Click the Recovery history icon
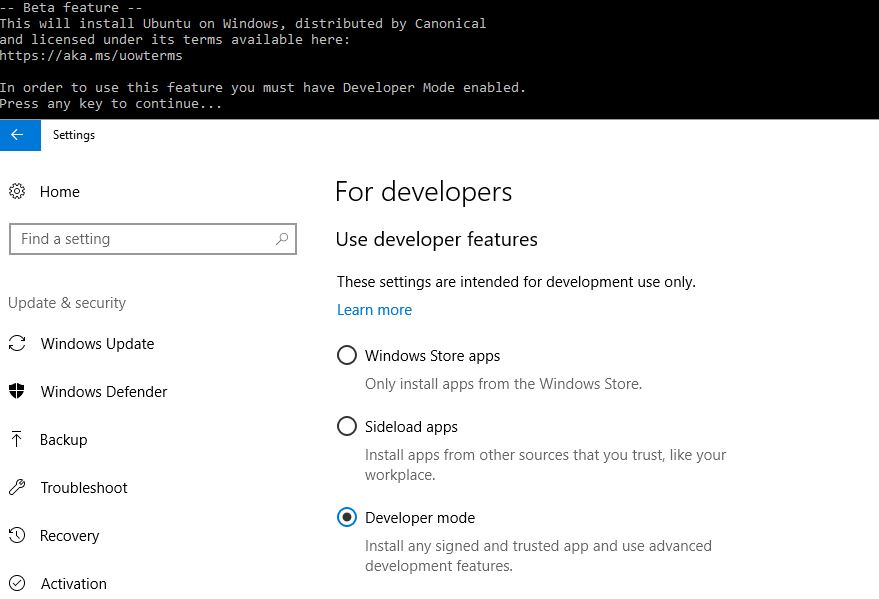The image size is (879, 599). tap(17, 536)
